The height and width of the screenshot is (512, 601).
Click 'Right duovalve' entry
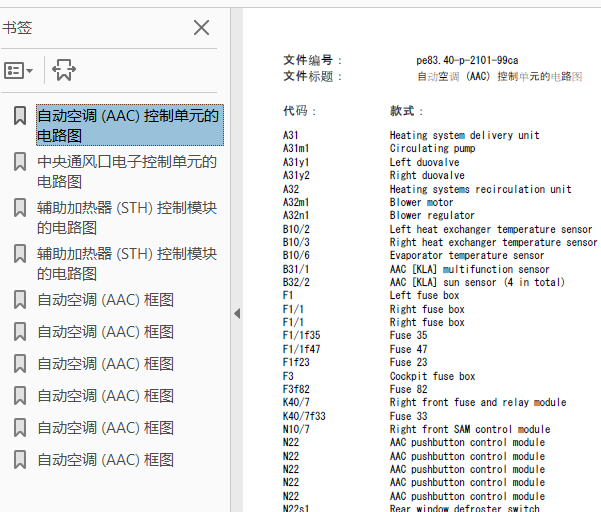(x=427, y=175)
